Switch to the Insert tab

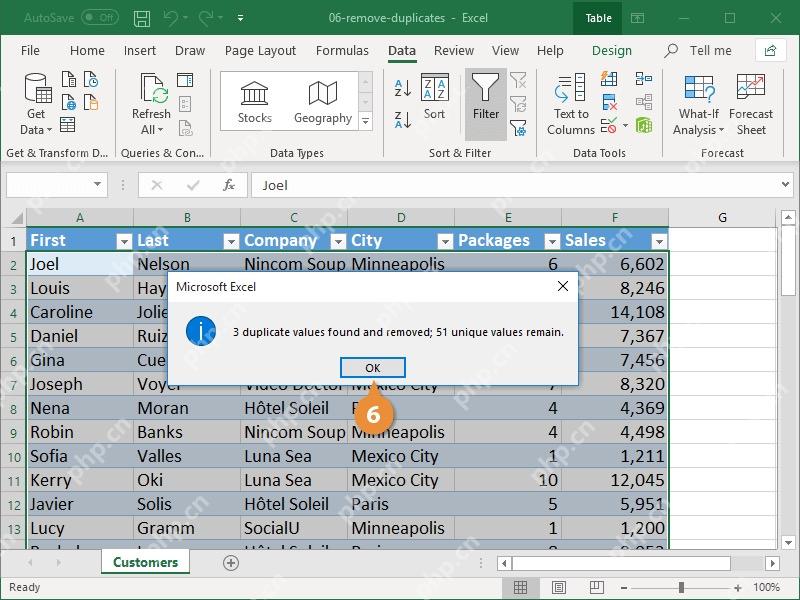tap(140, 51)
